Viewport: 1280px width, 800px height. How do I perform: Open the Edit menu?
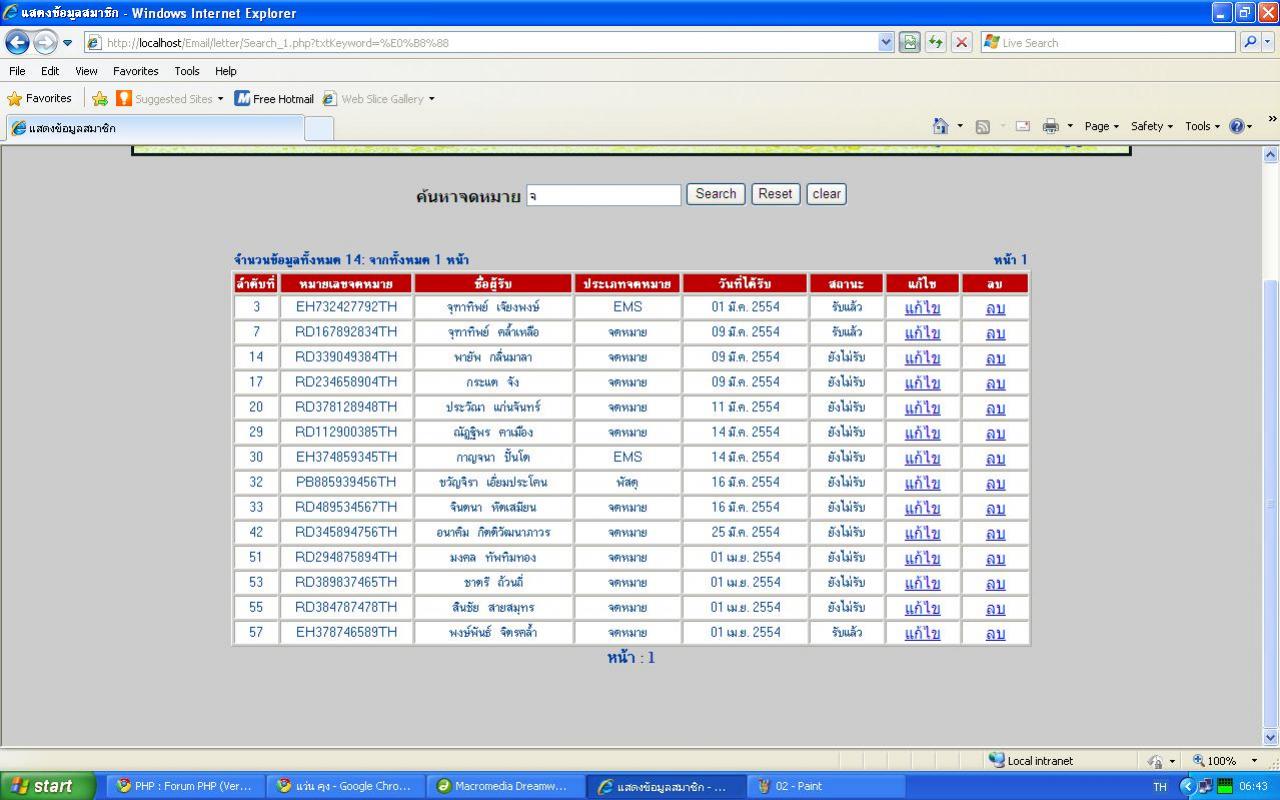[x=50, y=71]
